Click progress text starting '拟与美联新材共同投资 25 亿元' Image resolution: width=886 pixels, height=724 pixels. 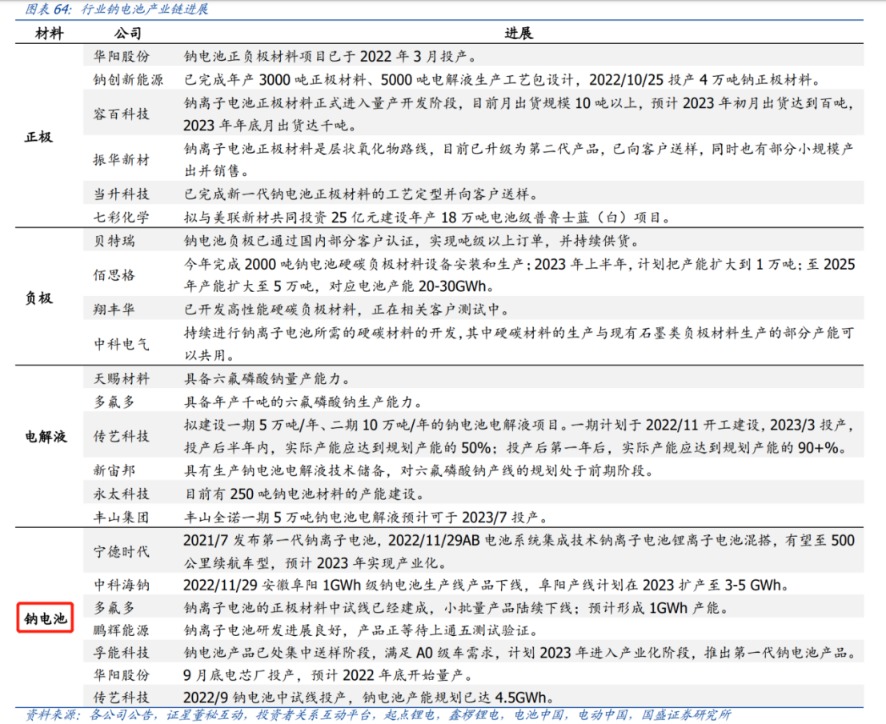pyautogui.click(x=427, y=217)
